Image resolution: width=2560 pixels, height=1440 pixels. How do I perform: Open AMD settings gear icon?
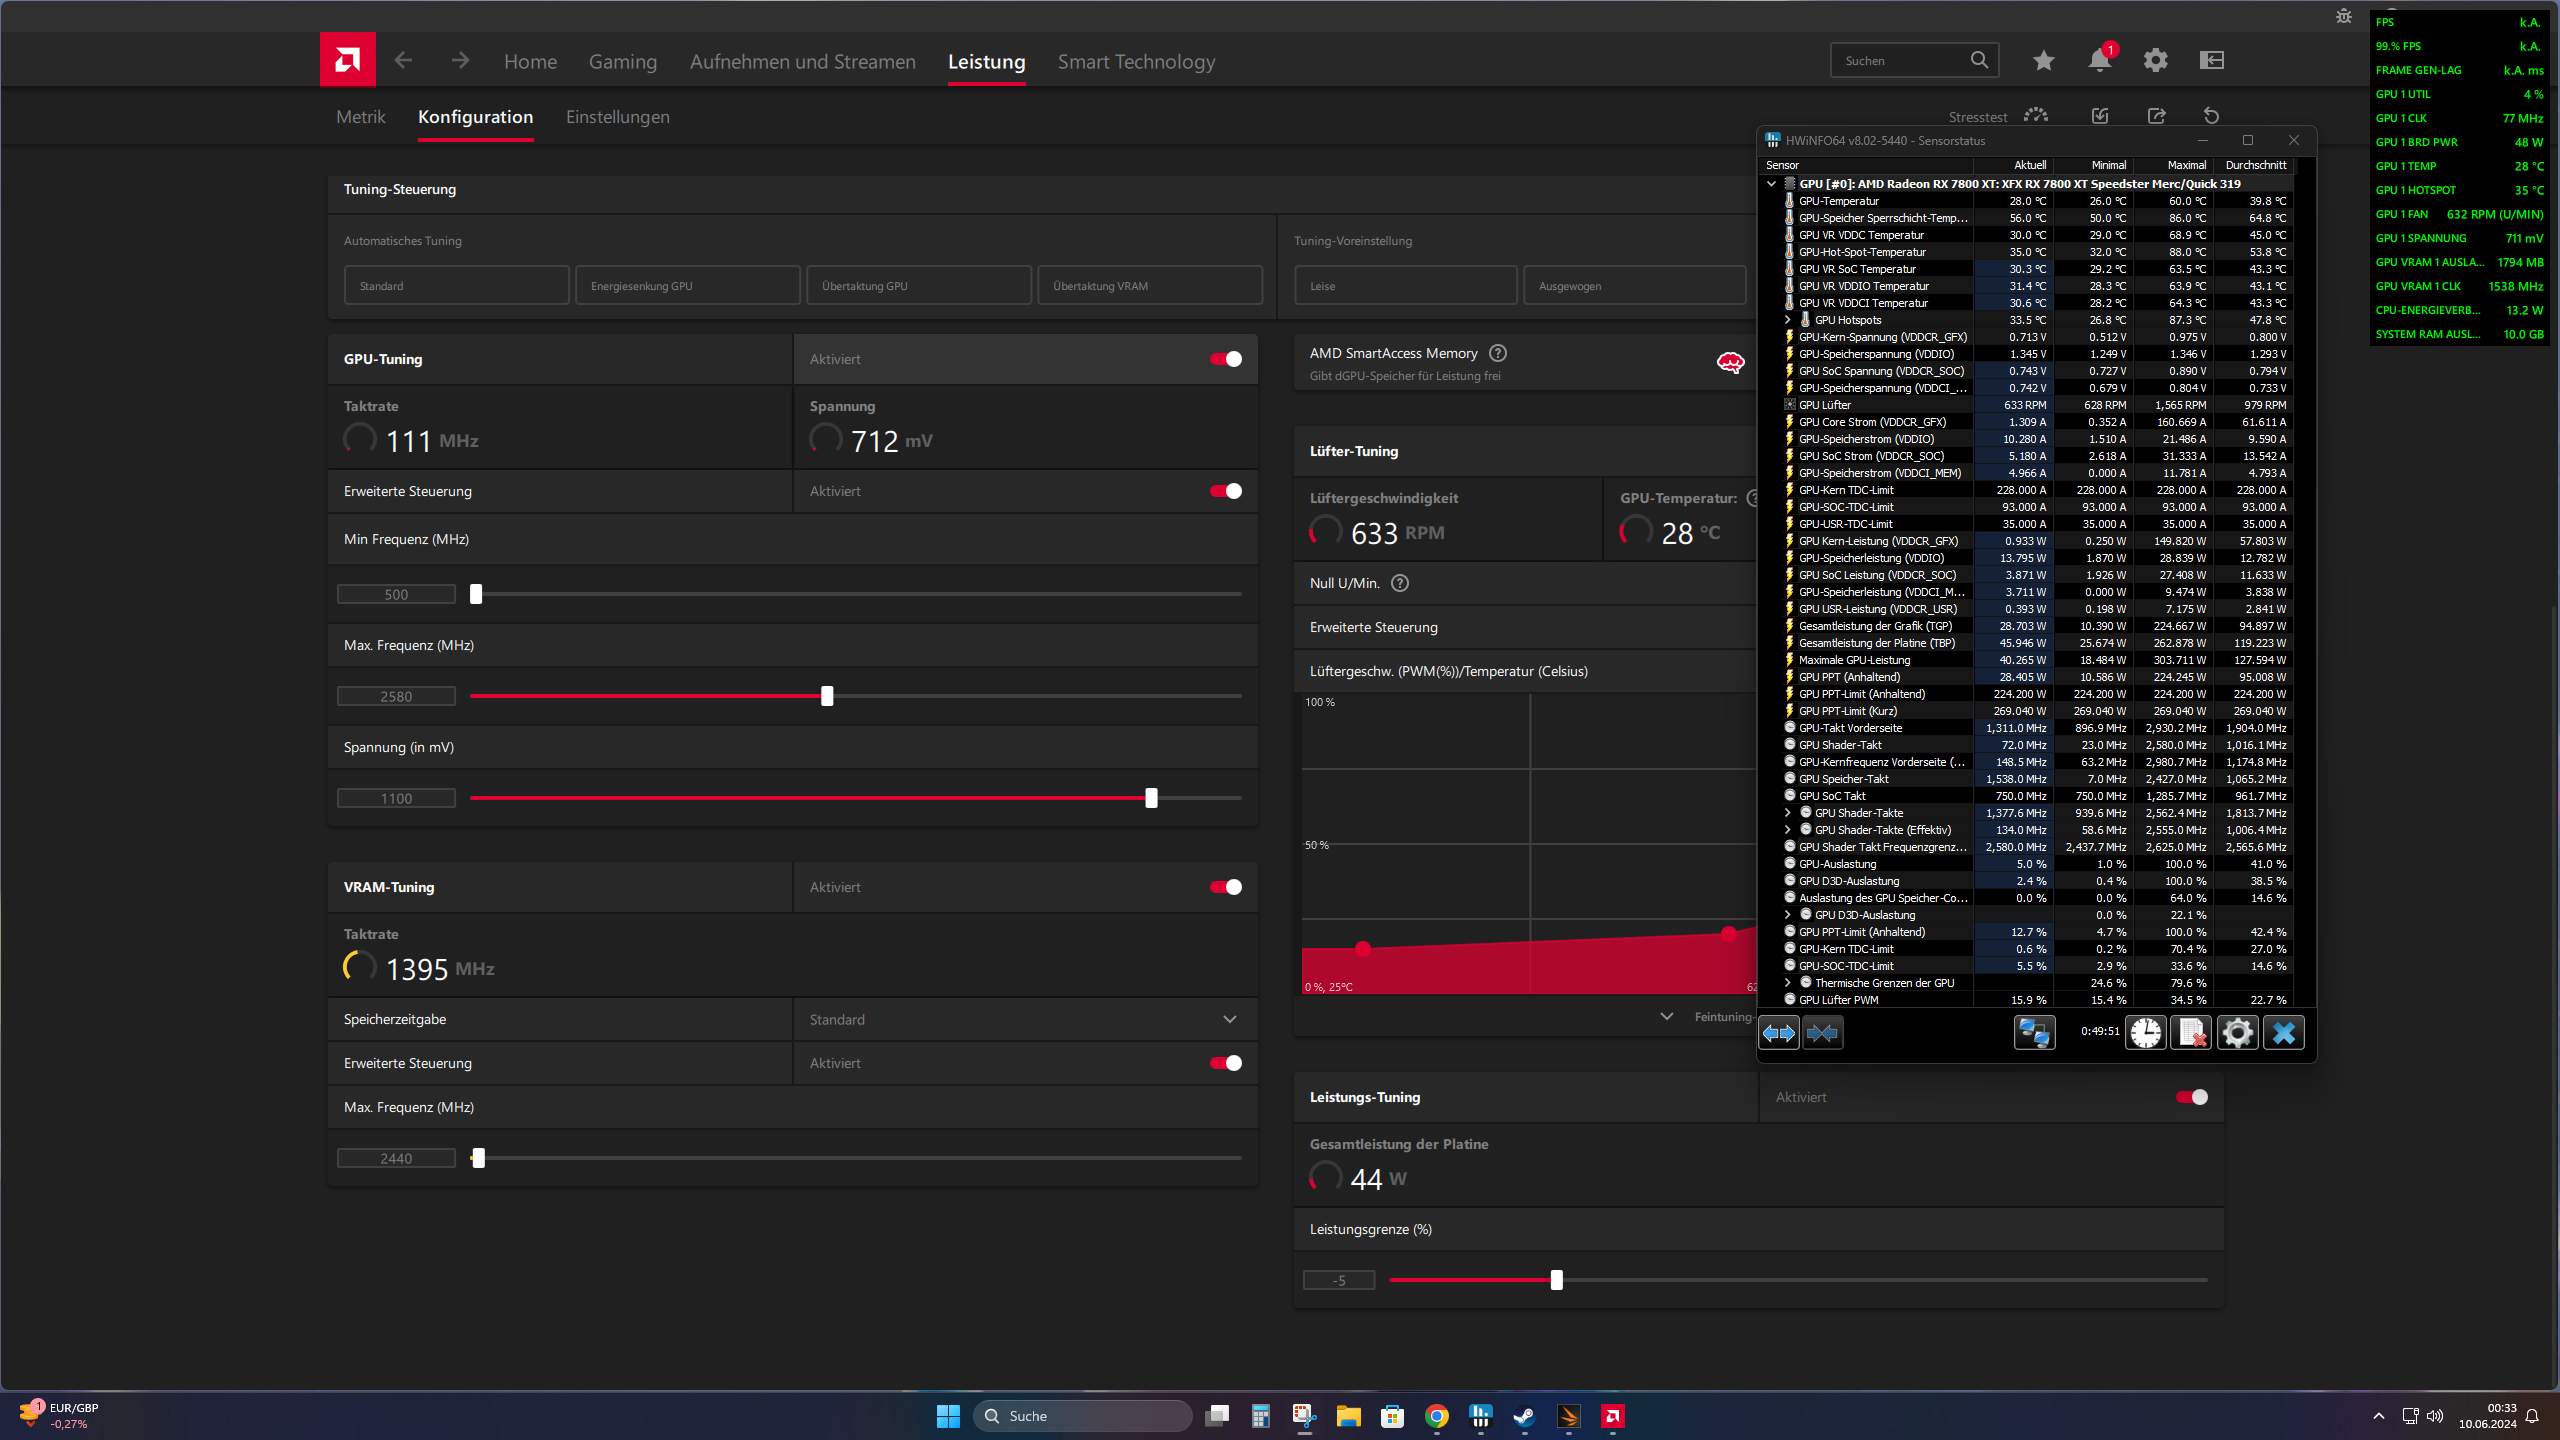click(2155, 61)
